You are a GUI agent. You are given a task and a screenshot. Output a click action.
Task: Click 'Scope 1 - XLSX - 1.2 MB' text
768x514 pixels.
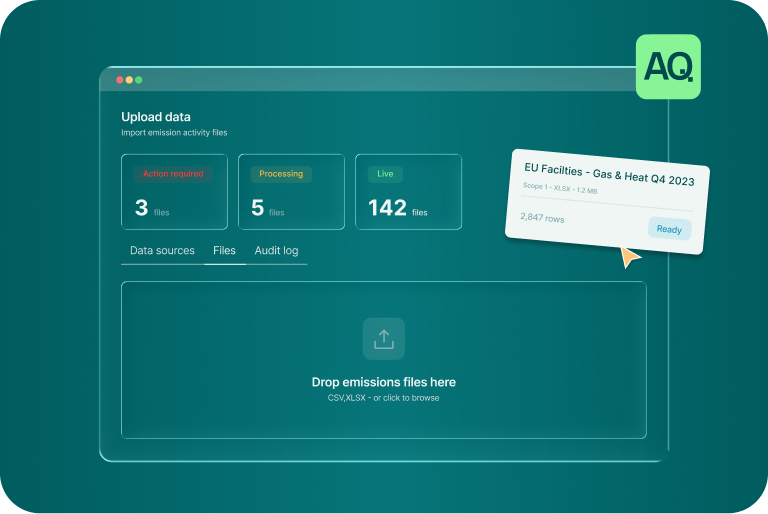point(560,188)
